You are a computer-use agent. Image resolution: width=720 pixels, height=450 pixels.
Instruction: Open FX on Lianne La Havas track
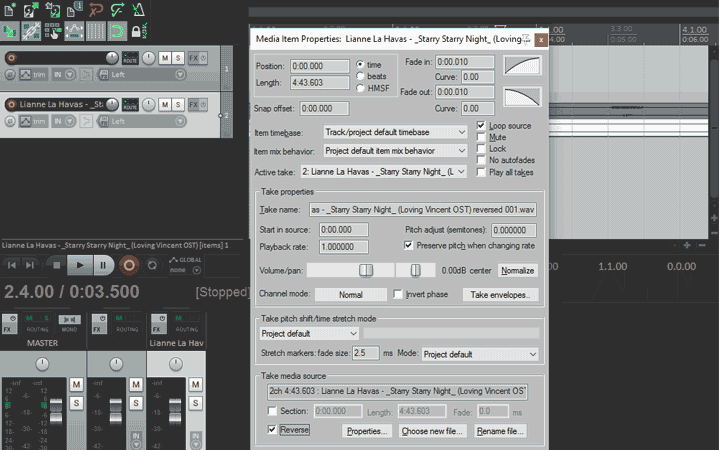(x=194, y=103)
